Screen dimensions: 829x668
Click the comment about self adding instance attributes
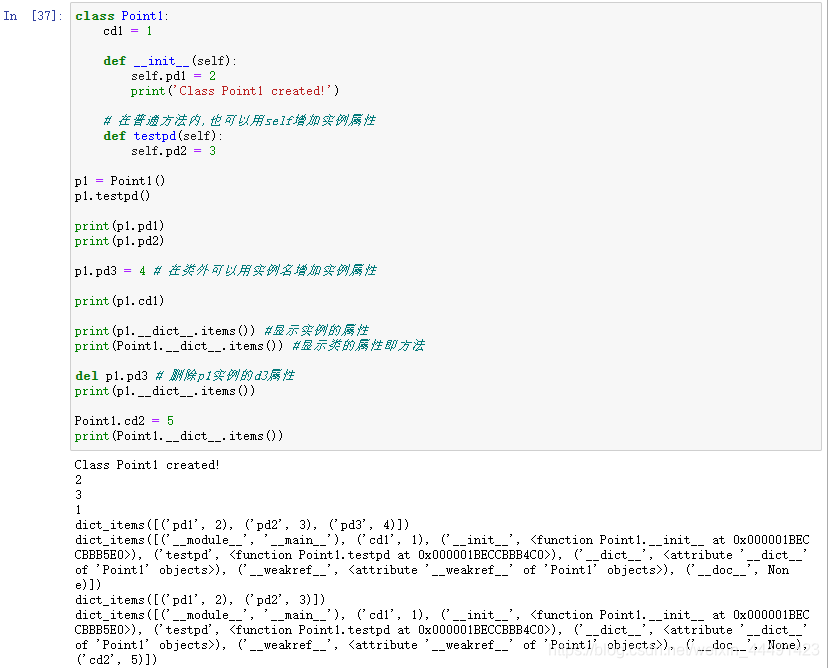click(240, 121)
